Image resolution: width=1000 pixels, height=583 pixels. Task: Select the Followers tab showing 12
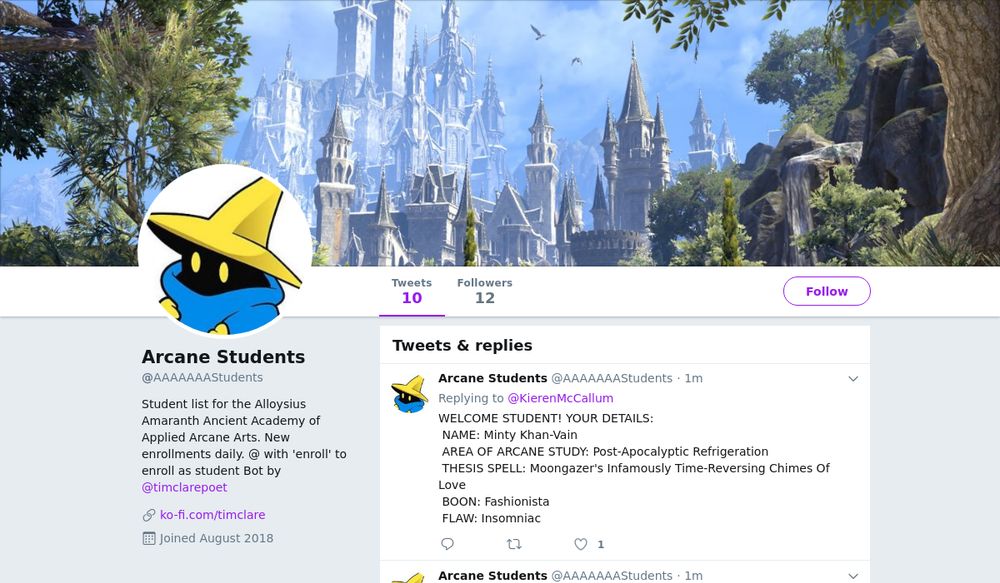[485, 291]
